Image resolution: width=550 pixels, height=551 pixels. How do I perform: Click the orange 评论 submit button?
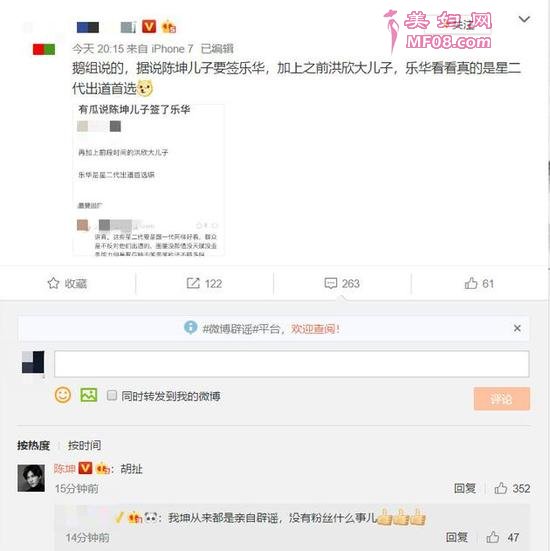[x=502, y=398]
